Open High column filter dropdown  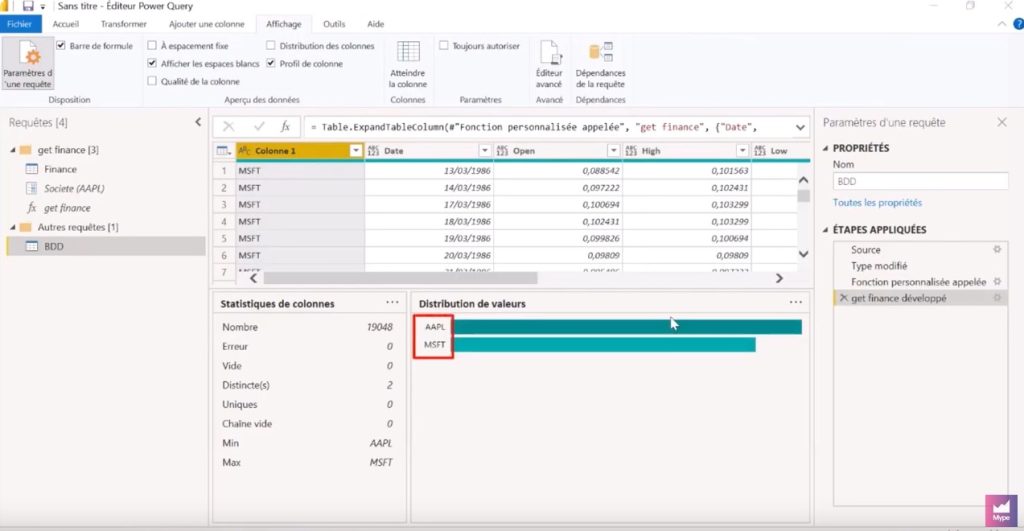pyautogui.click(x=743, y=151)
